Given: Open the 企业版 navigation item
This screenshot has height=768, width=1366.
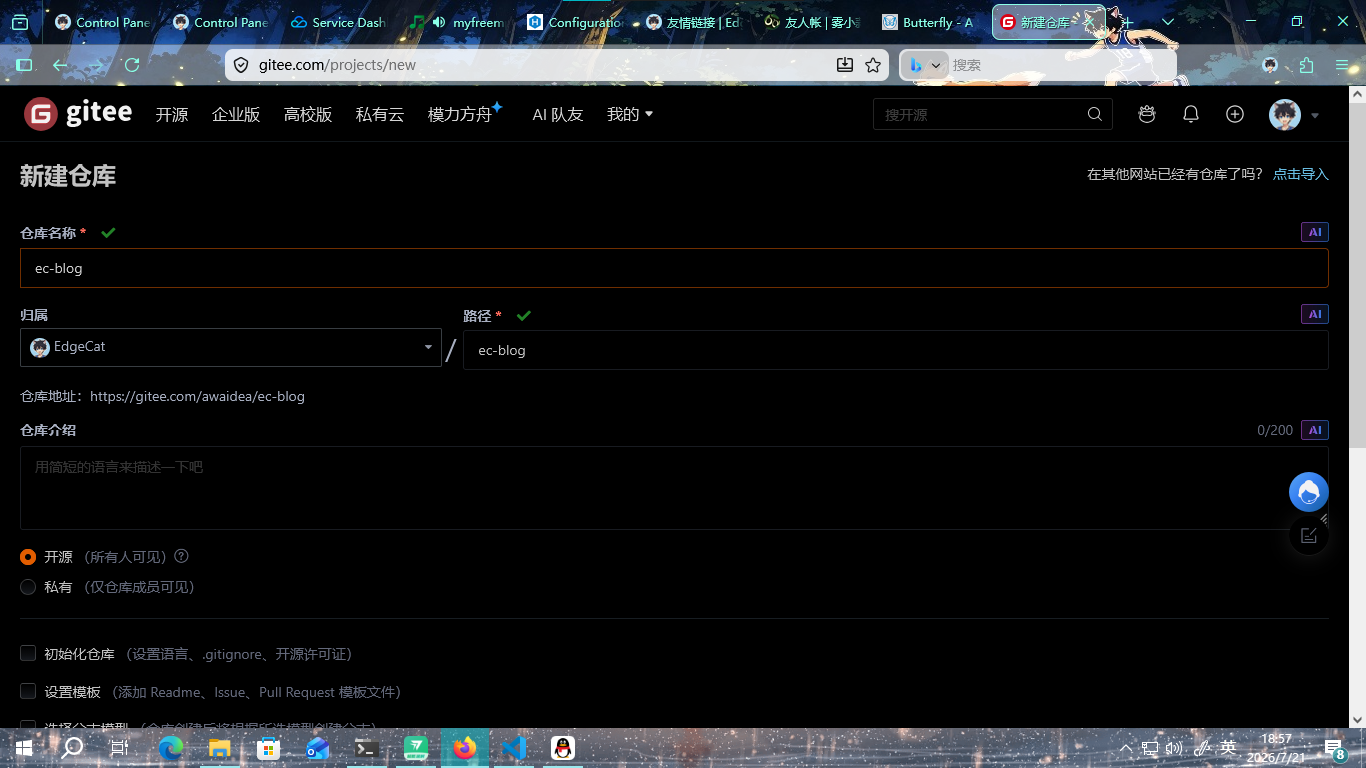Looking at the screenshot, I should click(x=236, y=115).
